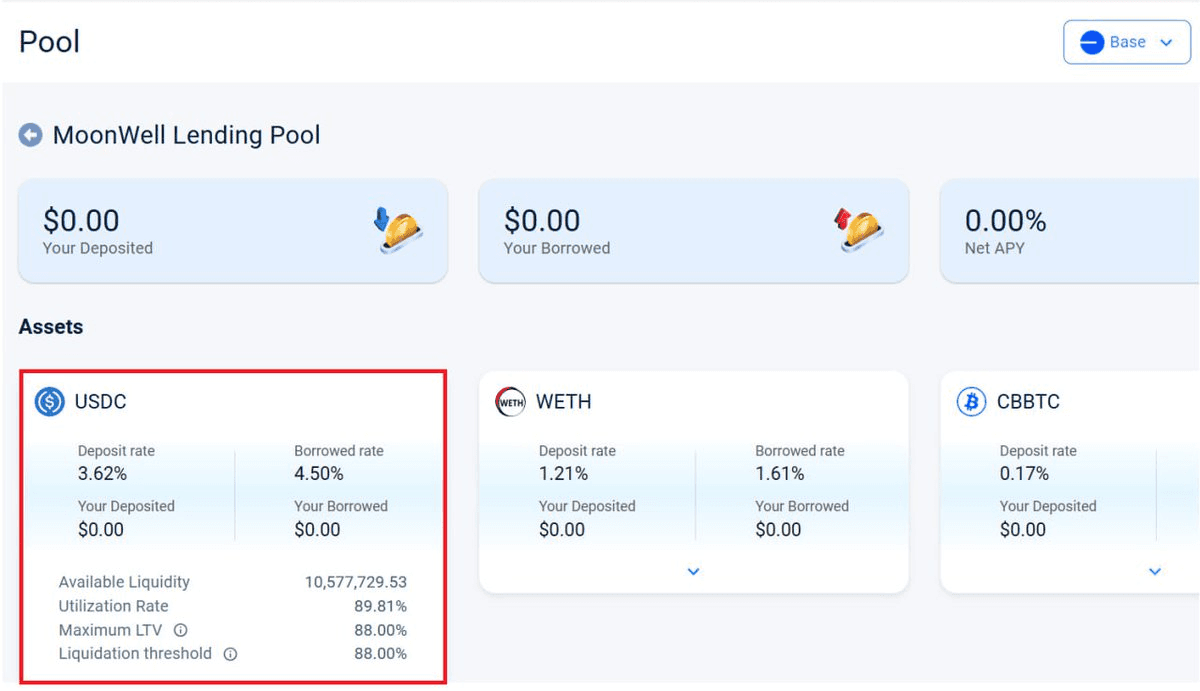Click the borrow icon in the Your Borrowed summary card
The image size is (1200, 691).
click(858, 230)
